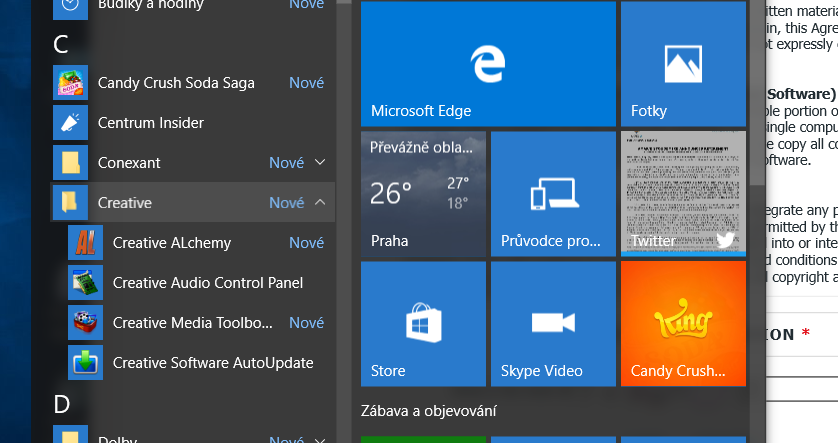Launch Centrum Insider from the app list
The width and height of the screenshot is (838, 443).
70,123
